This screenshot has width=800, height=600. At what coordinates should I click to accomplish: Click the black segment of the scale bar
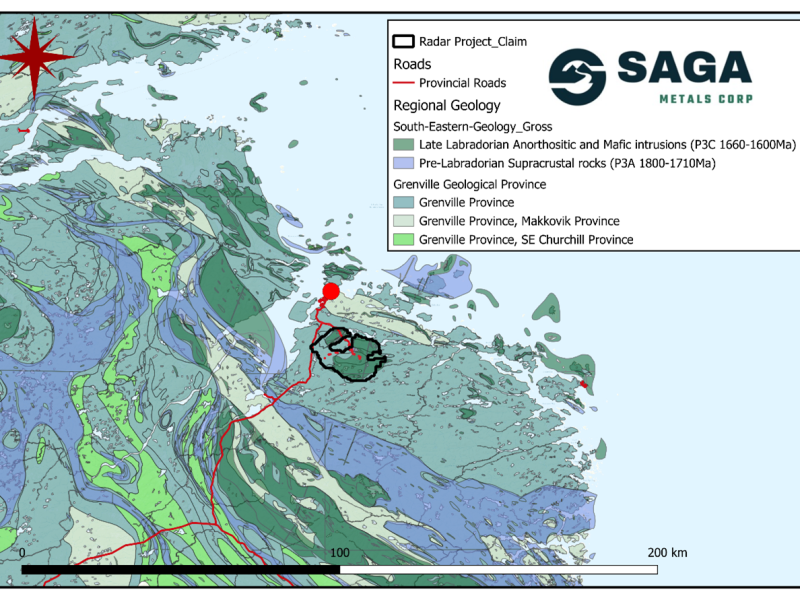[x=180, y=569]
